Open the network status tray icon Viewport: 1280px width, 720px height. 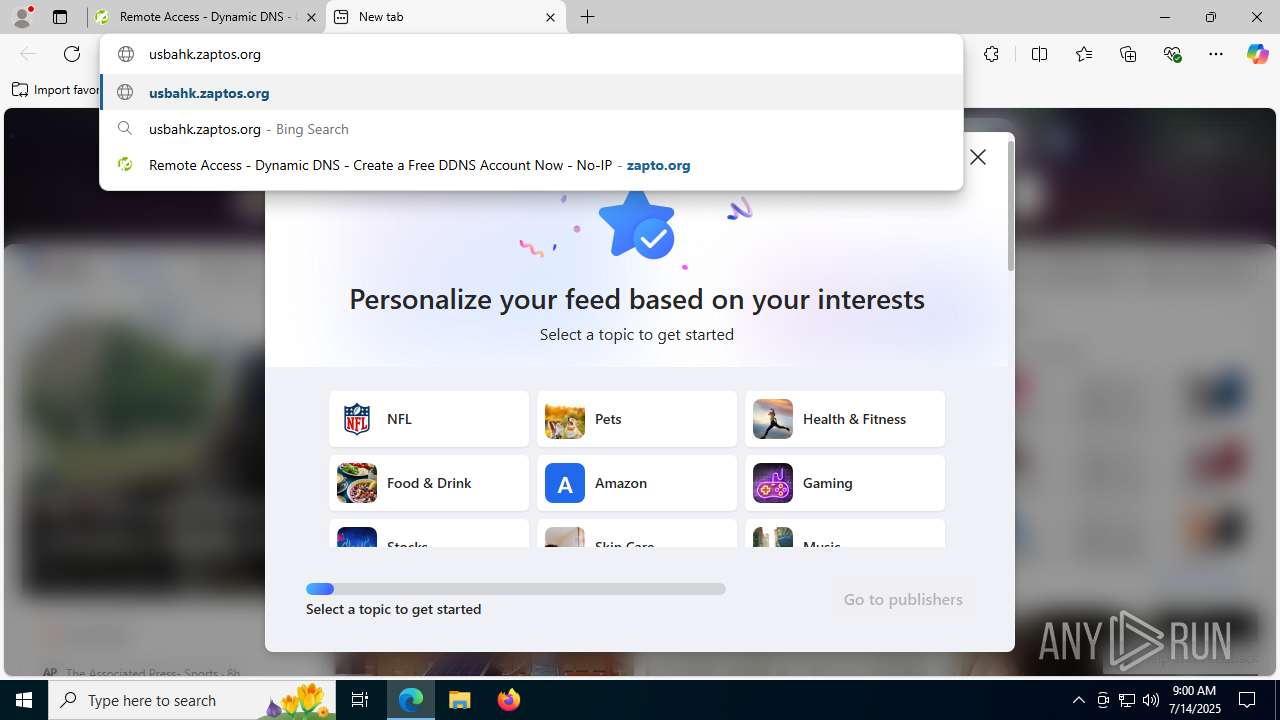coord(1127,700)
